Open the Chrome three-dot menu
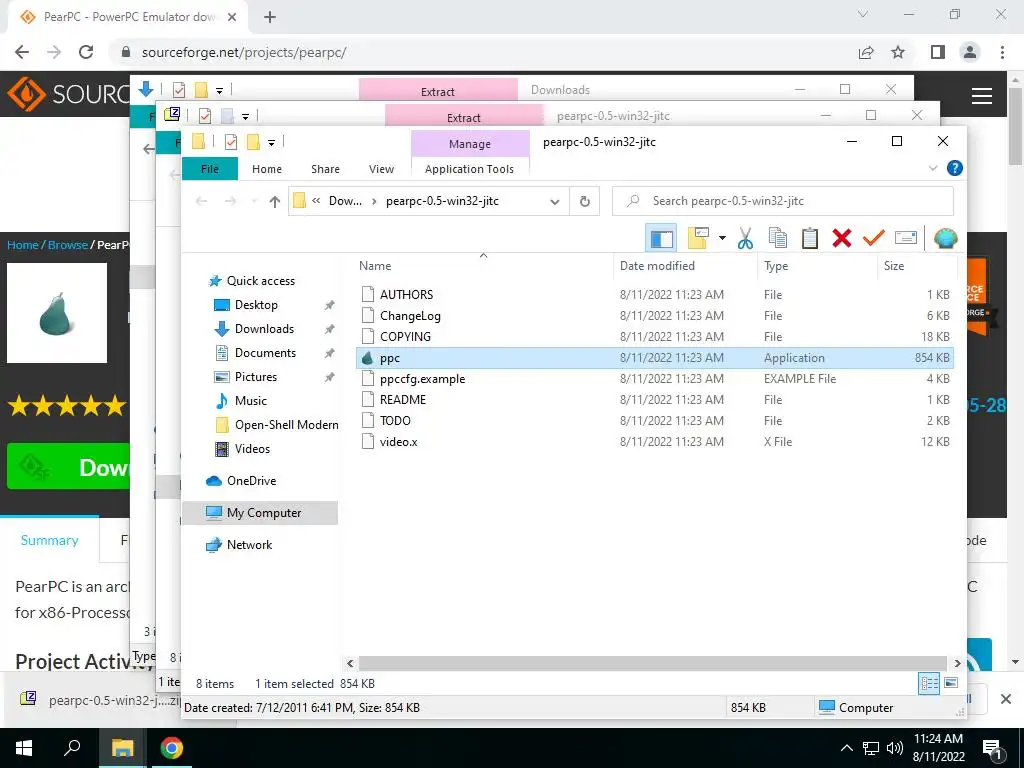This screenshot has height=768, width=1024. [1002, 52]
